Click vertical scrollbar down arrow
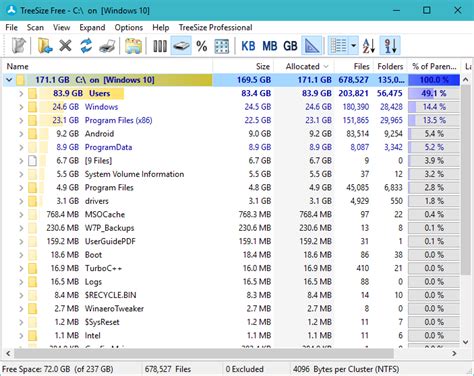 tap(466, 342)
